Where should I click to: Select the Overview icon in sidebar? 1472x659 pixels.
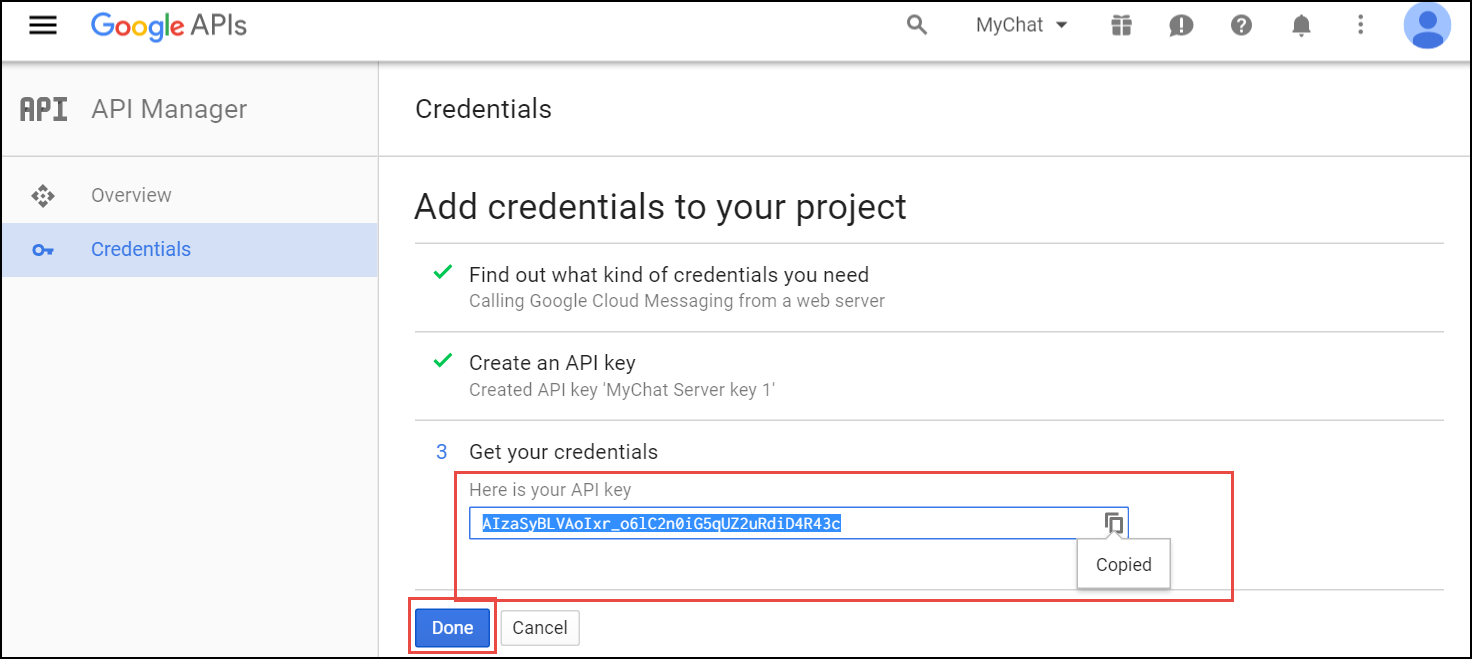click(43, 195)
